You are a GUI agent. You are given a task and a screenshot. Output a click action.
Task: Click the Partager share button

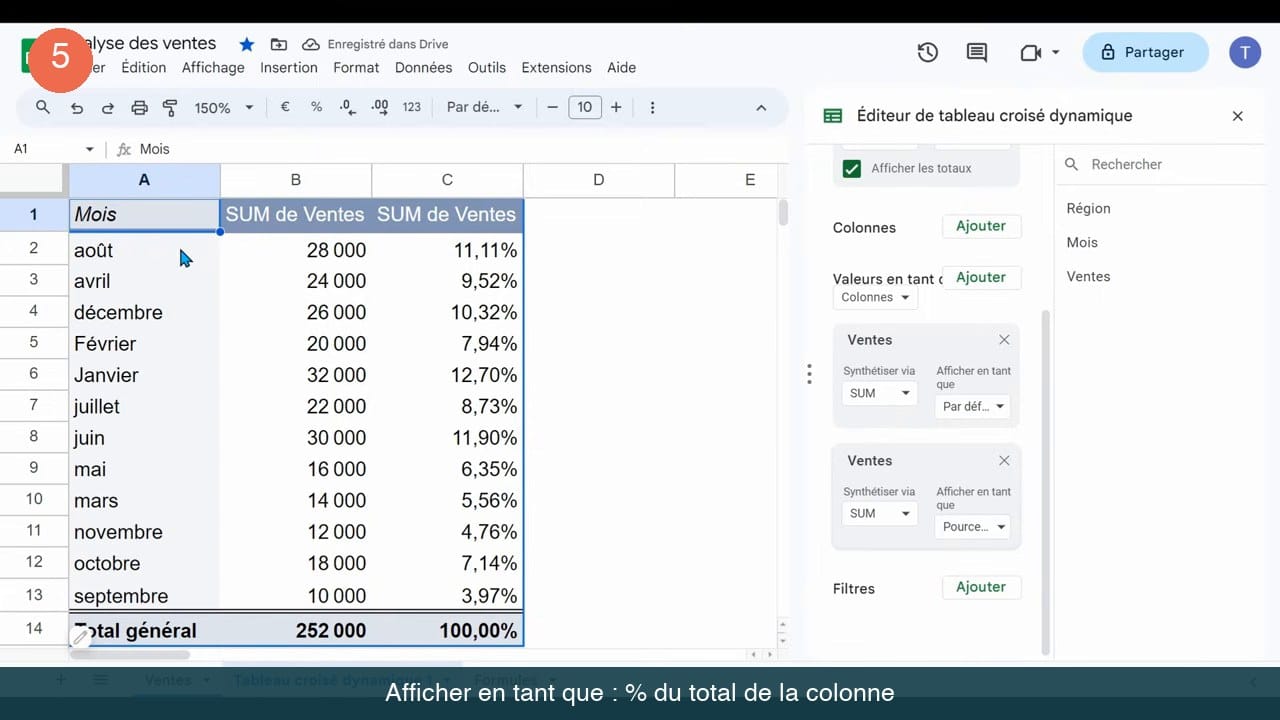1145,52
